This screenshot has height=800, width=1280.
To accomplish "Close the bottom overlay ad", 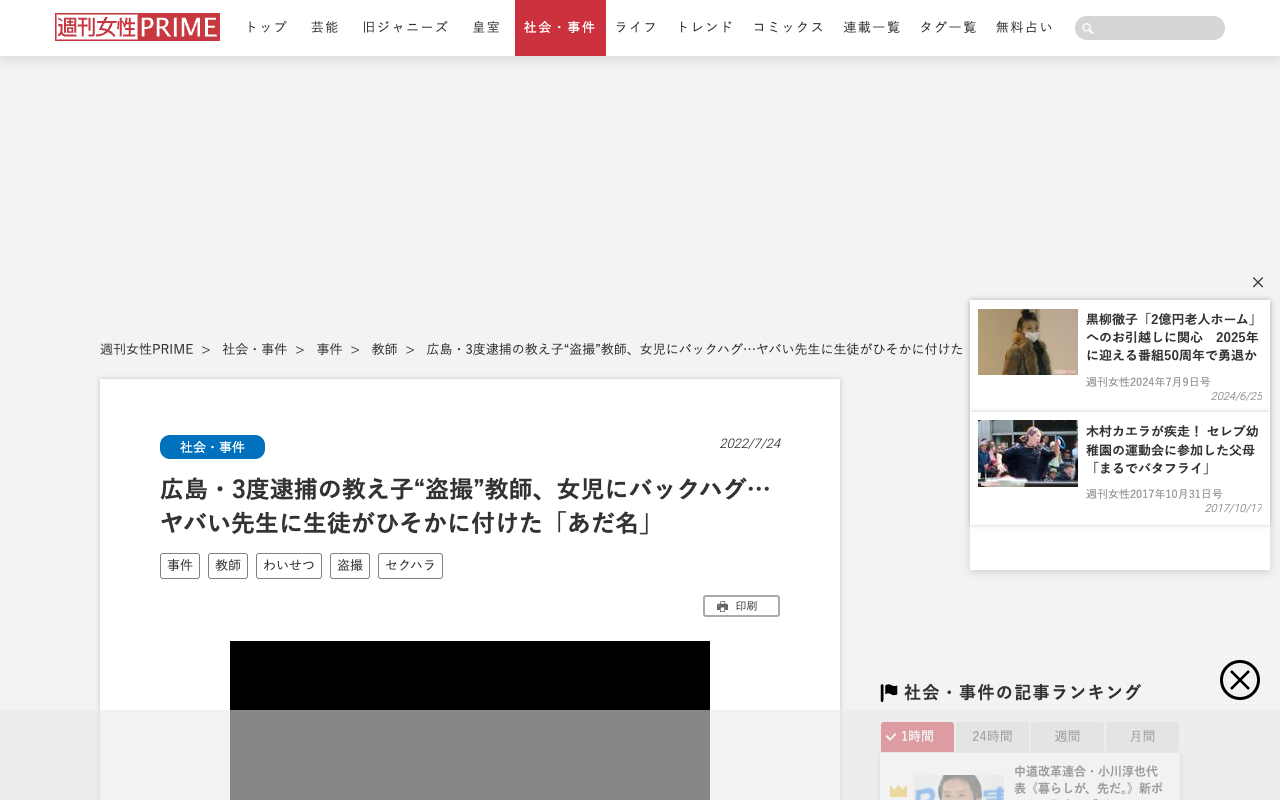I will coord(1240,680).
